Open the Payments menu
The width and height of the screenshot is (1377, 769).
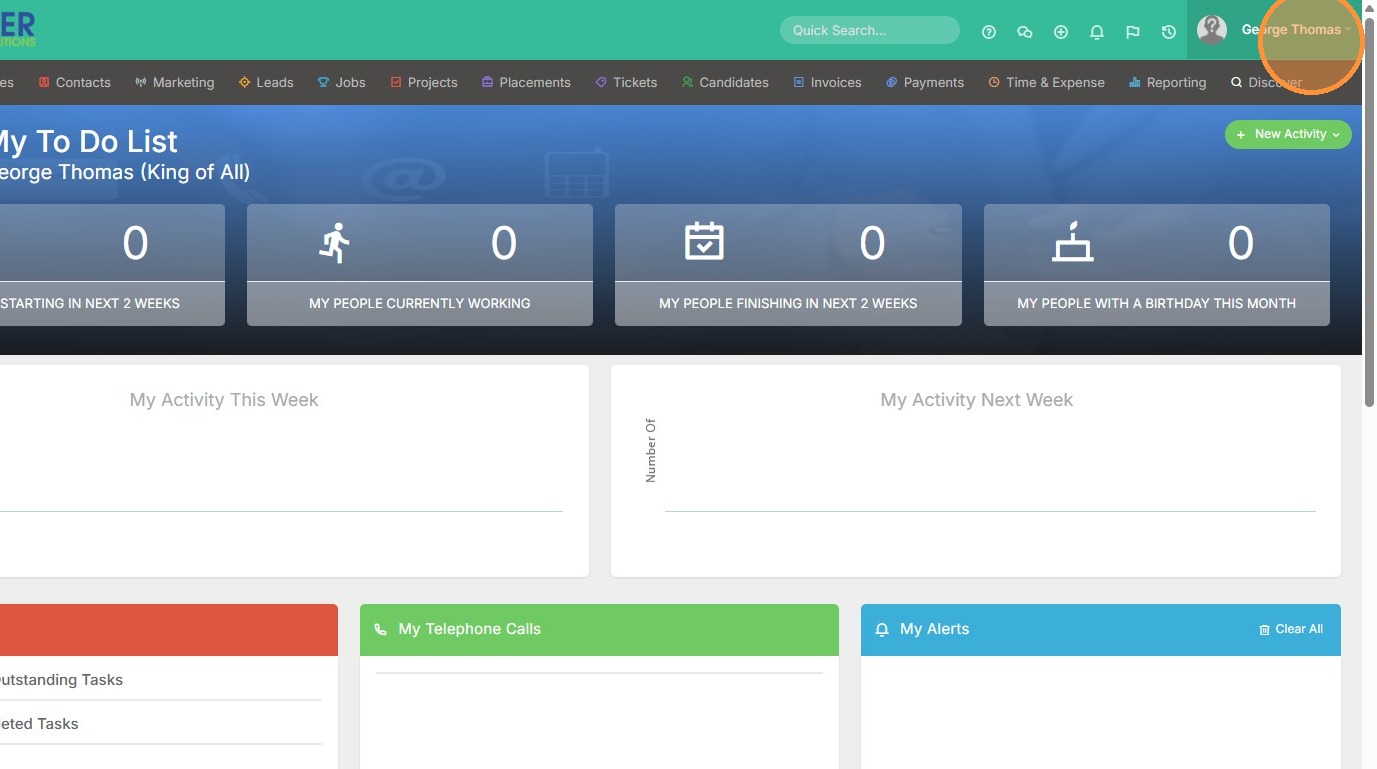[x=925, y=82]
